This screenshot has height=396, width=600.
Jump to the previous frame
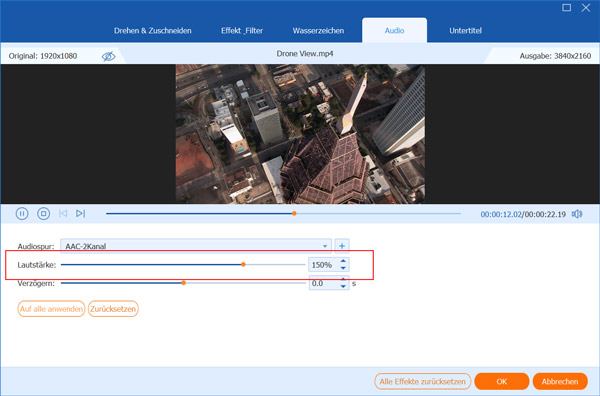[x=63, y=213]
